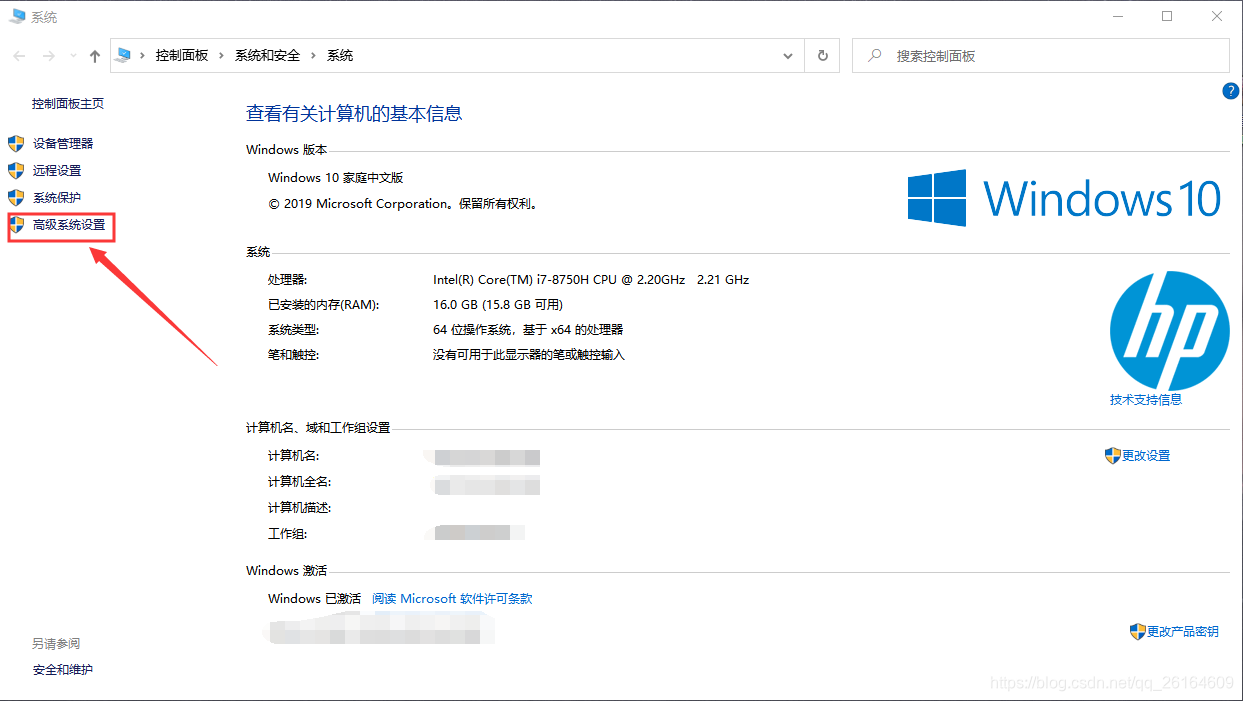Click 更改产品密钥 change product key
The height and width of the screenshot is (701, 1243).
point(1183,632)
